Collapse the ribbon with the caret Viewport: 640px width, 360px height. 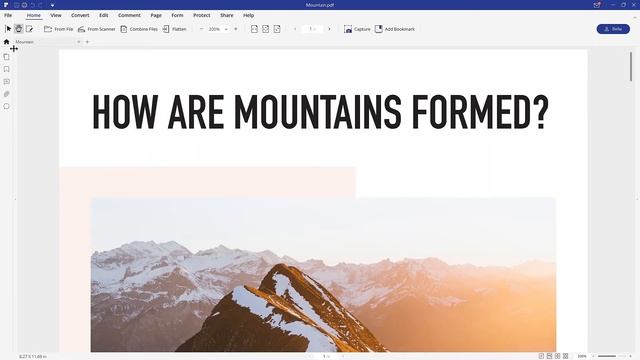(634, 18)
